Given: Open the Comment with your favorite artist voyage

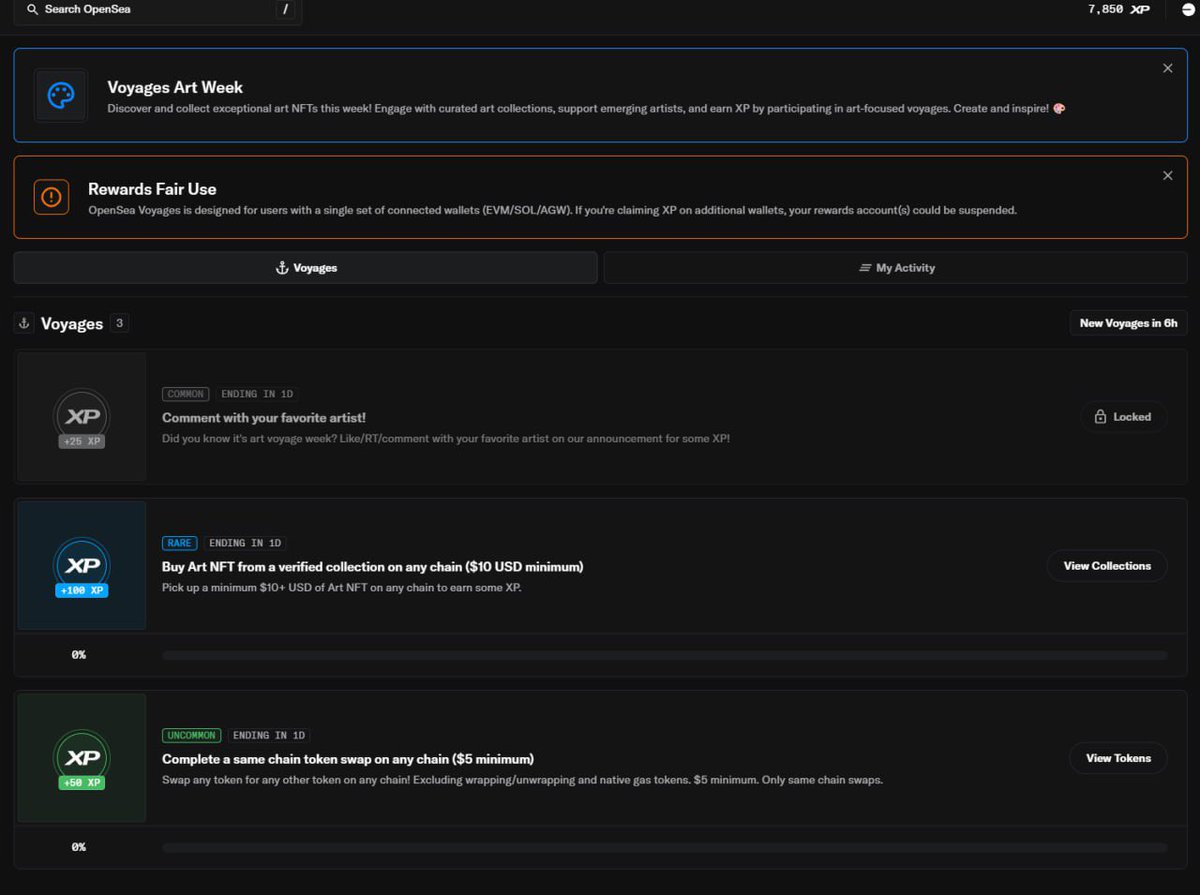Looking at the screenshot, I should (264, 418).
